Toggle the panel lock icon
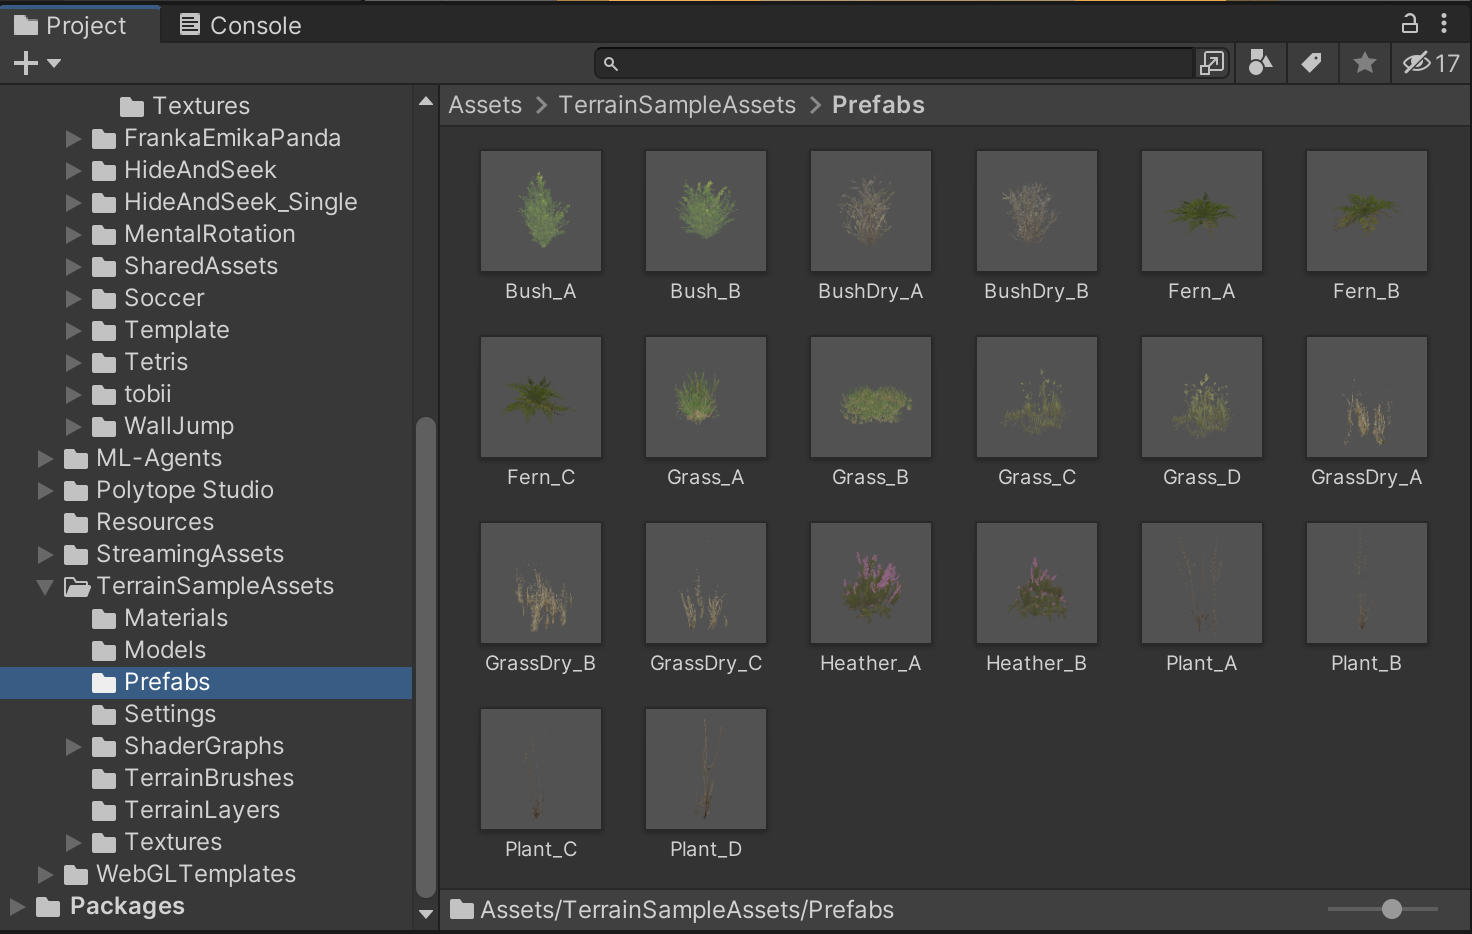This screenshot has width=1472, height=934. pos(1410,23)
